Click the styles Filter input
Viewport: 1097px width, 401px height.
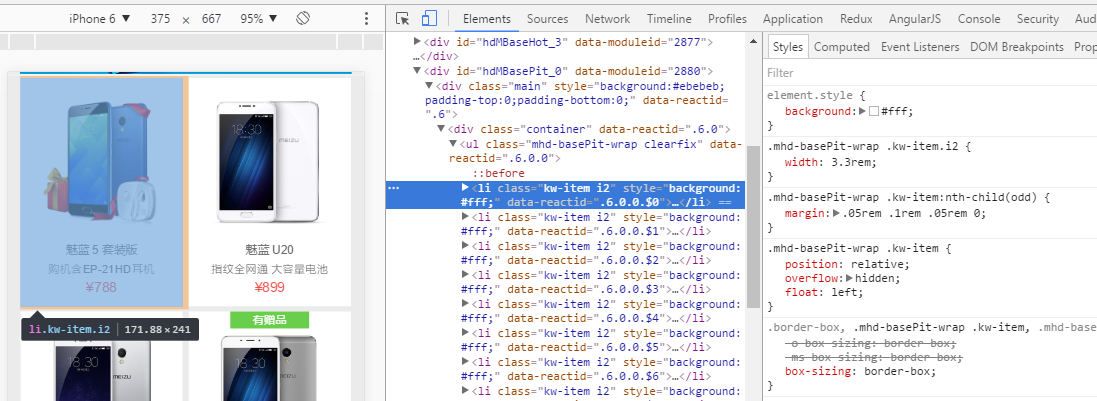click(930, 73)
